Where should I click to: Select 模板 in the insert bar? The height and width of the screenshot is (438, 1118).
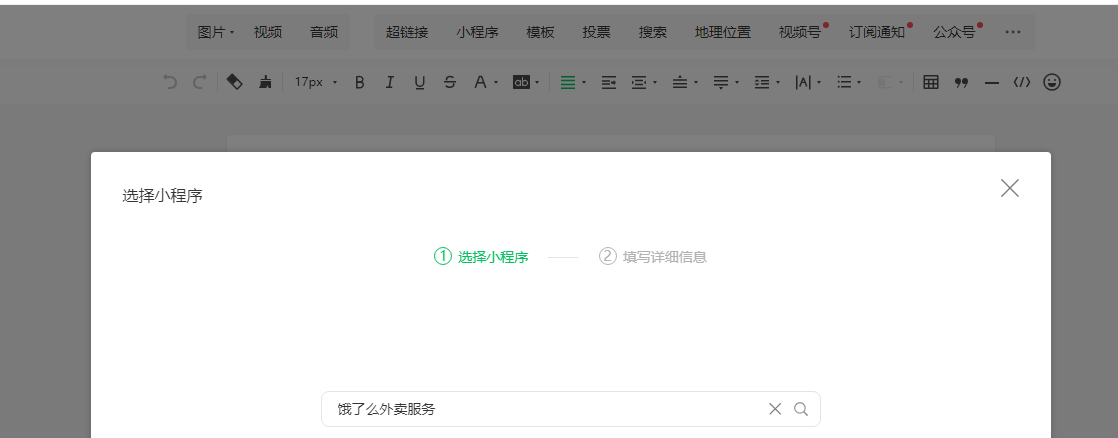point(540,32)
